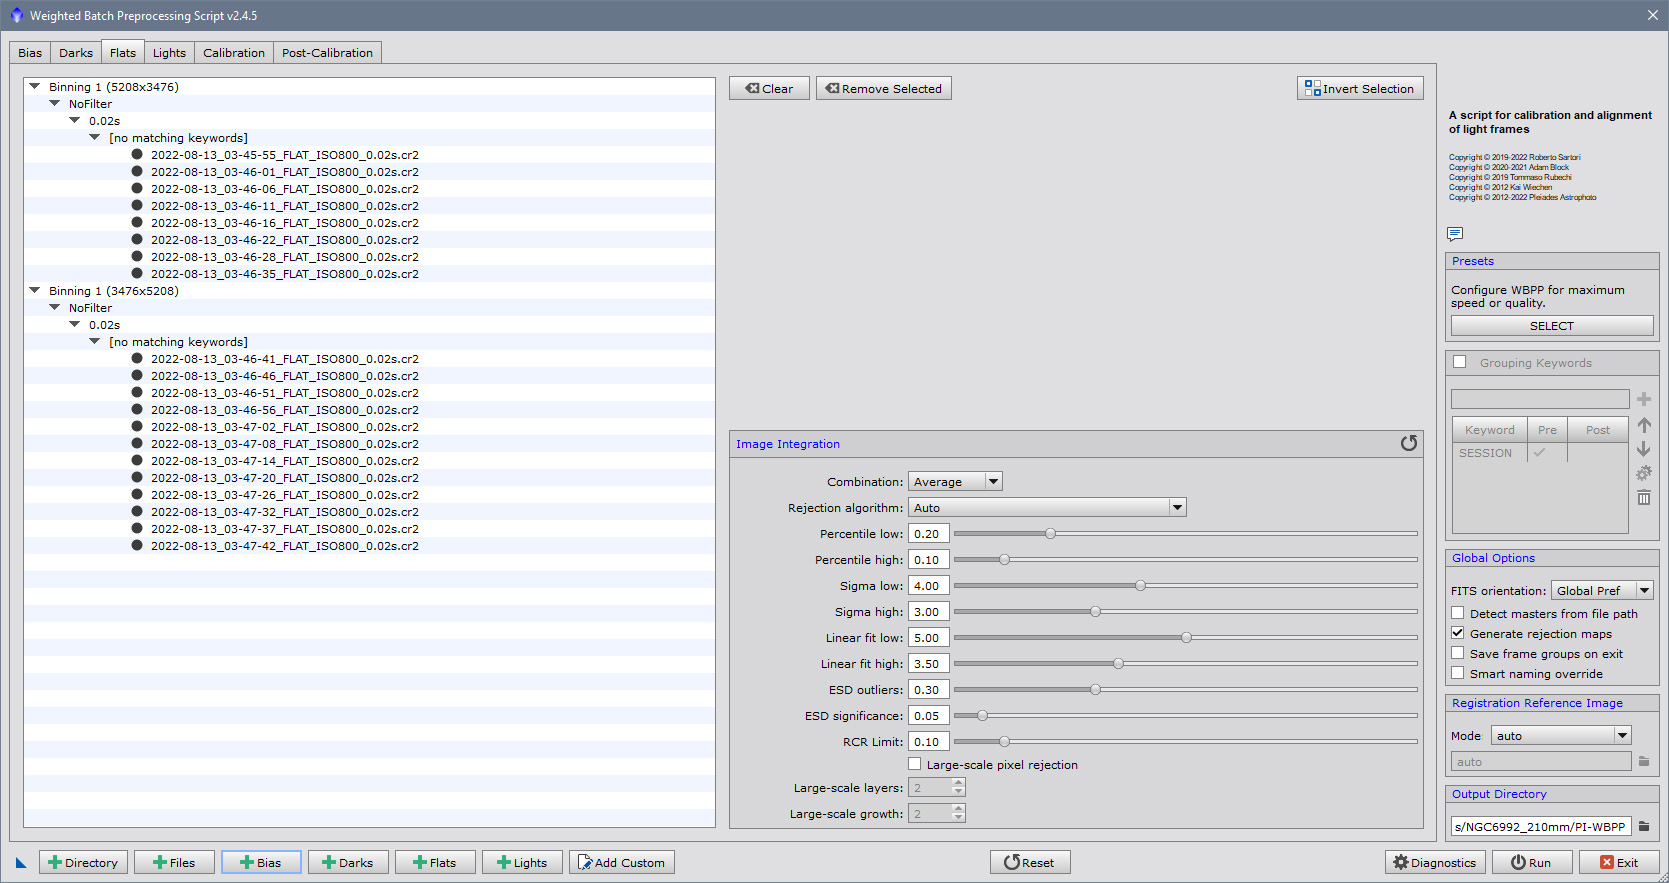Open the Post-Calibration tab
The height and width of the screenshot is (883, 1669).
327,53
